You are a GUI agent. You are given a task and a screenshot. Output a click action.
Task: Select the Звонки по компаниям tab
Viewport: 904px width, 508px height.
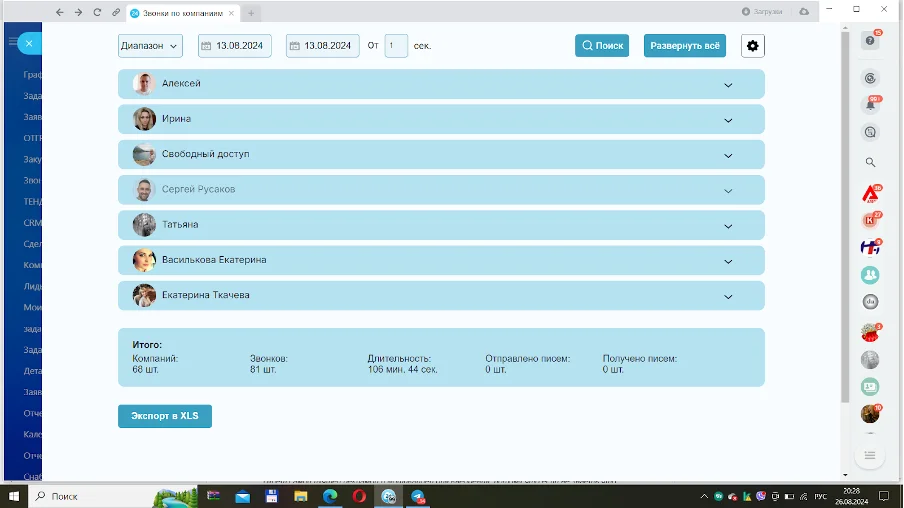tap(182, 12)
